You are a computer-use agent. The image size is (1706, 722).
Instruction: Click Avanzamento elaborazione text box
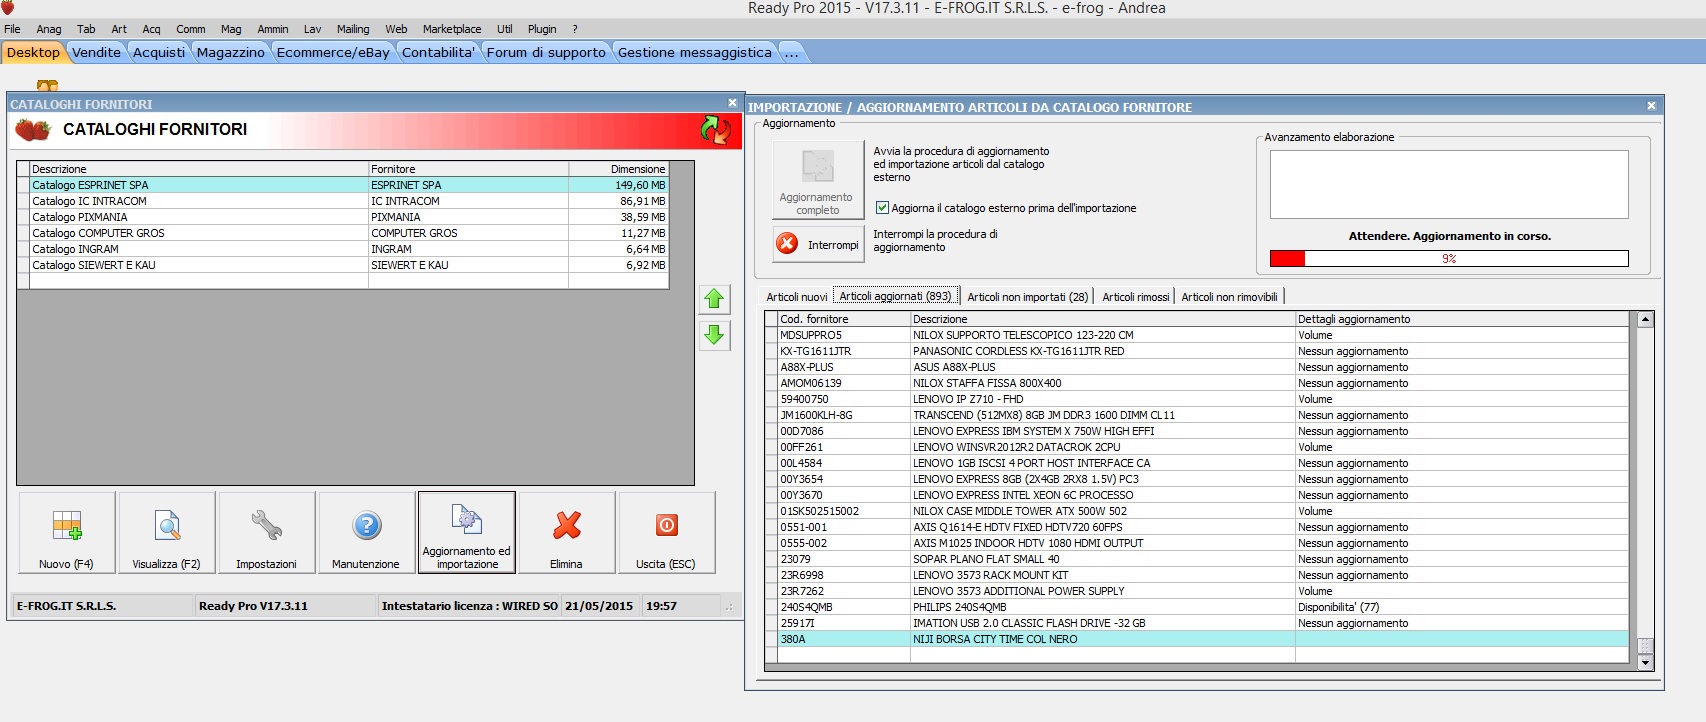tap(1449, 184)
